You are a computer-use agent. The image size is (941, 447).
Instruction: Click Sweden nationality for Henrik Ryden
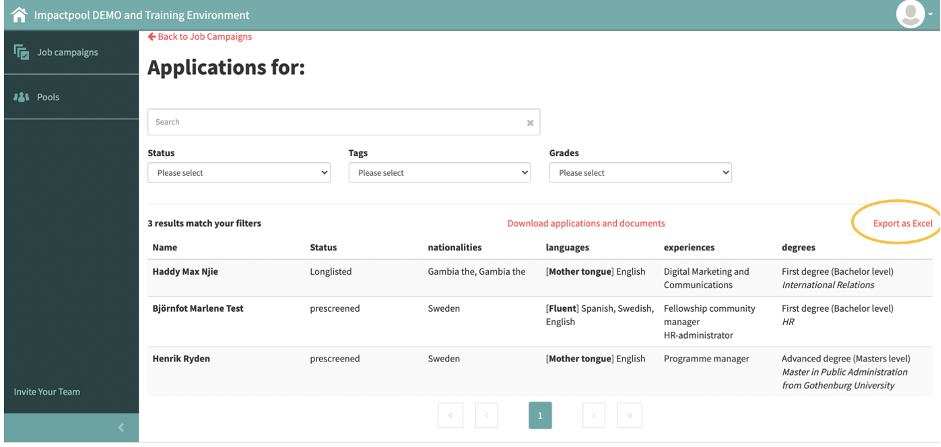coord(444,359)
